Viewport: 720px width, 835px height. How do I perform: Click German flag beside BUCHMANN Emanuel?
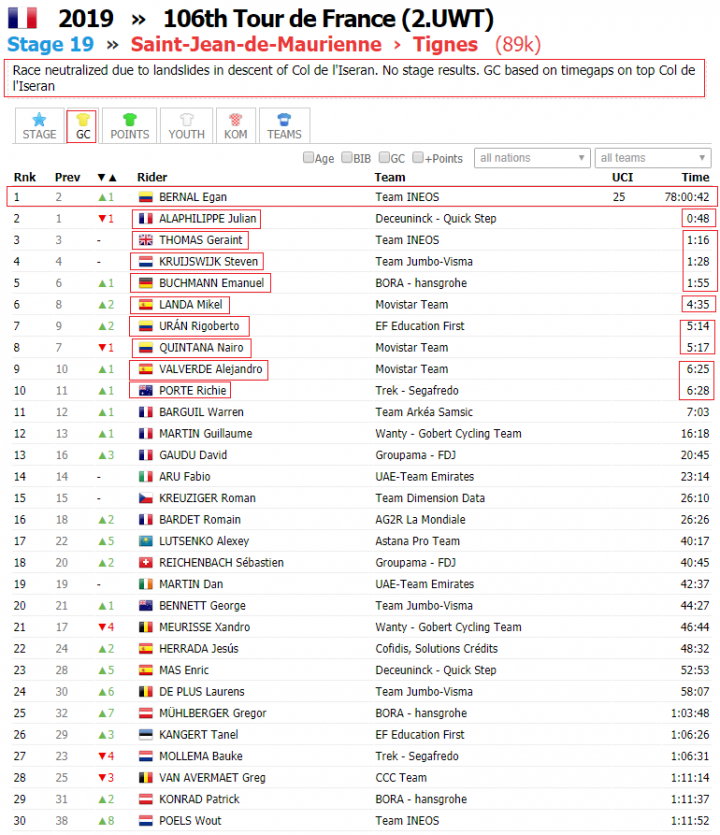tap(146, 283)
